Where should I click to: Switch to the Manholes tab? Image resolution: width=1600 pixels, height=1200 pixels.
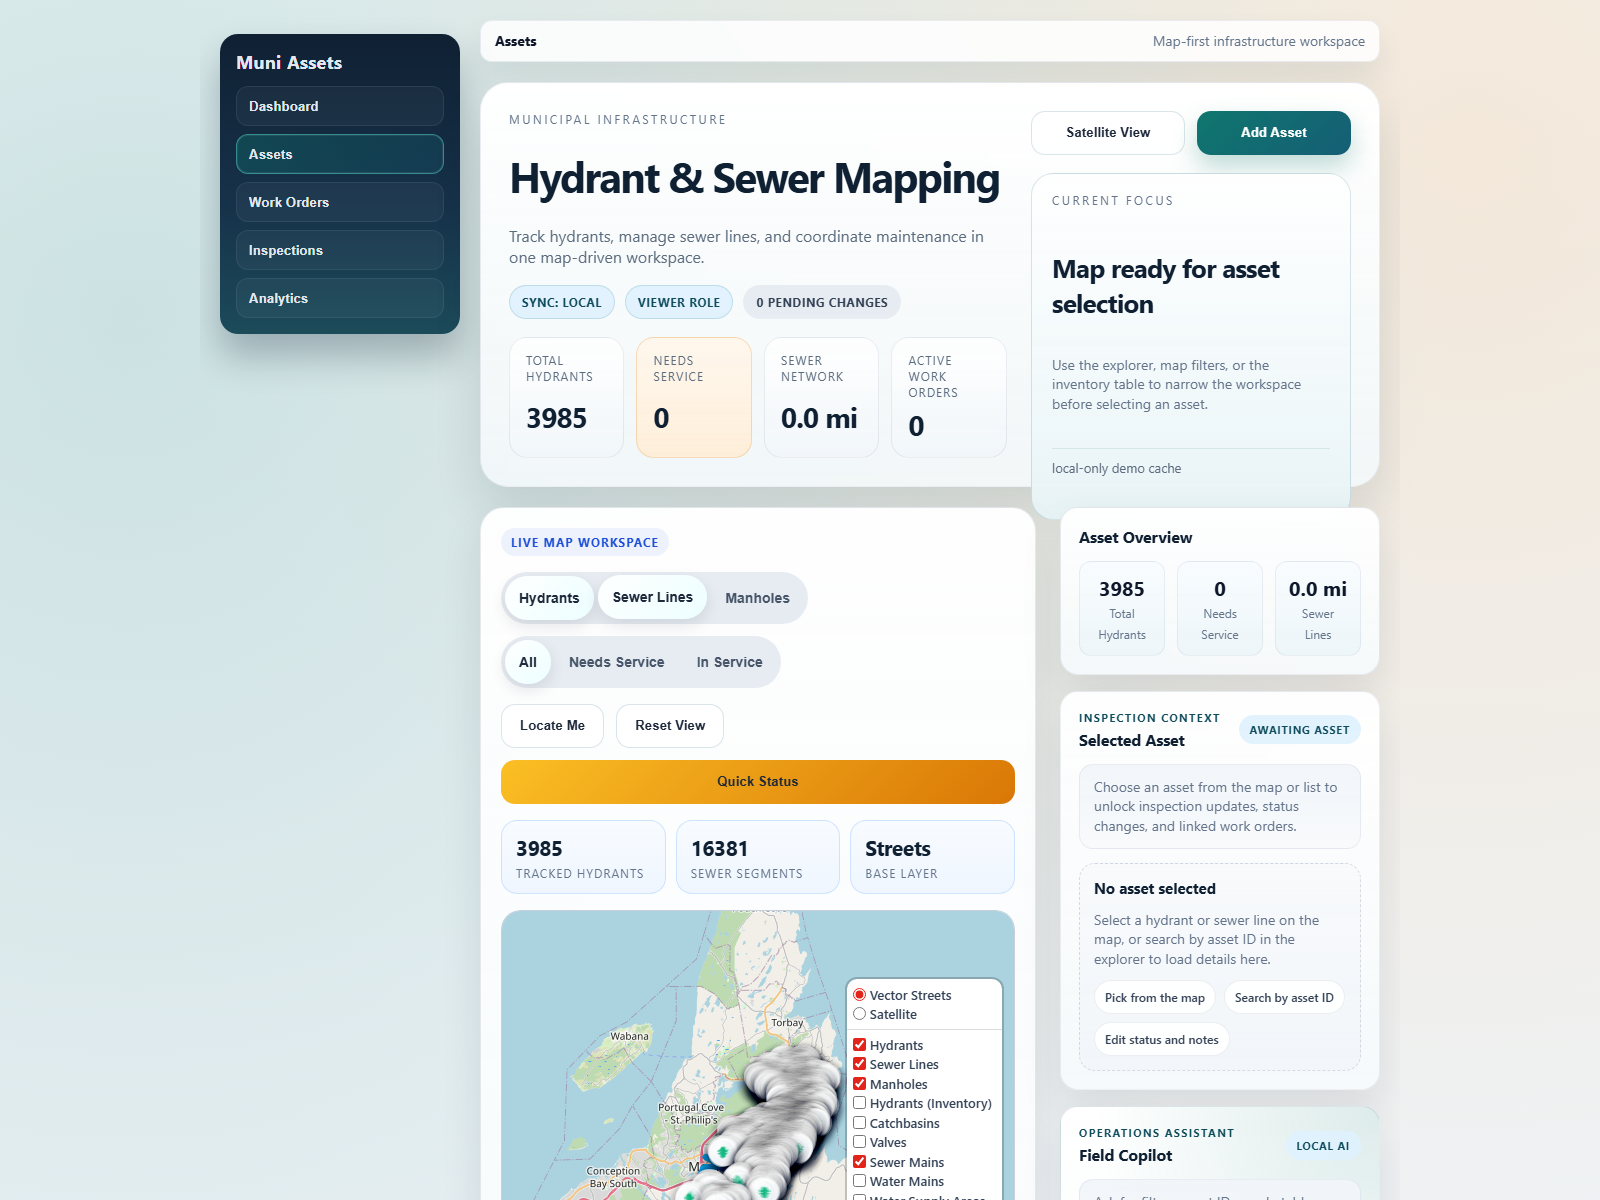[757, 597]
